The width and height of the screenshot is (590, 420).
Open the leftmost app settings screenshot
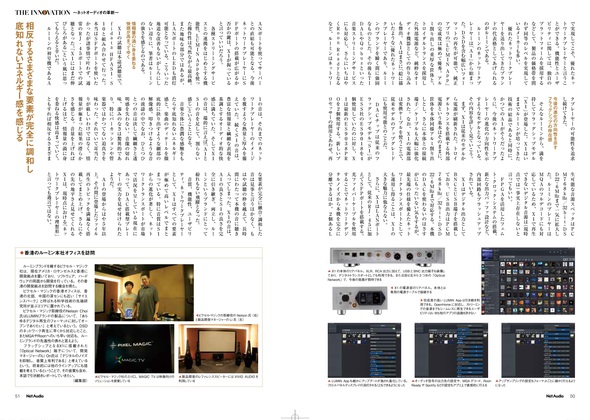[364, 350]
